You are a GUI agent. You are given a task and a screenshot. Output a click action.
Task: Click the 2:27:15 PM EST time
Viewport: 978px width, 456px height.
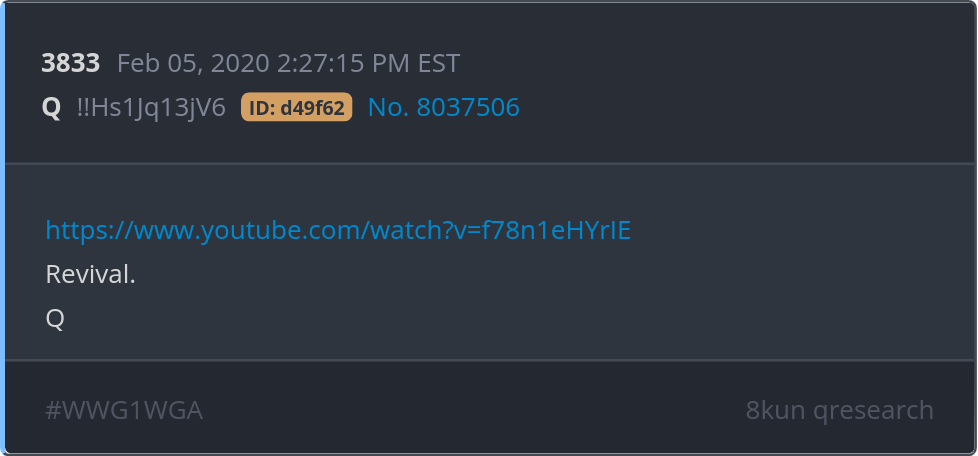coord(369,64)
